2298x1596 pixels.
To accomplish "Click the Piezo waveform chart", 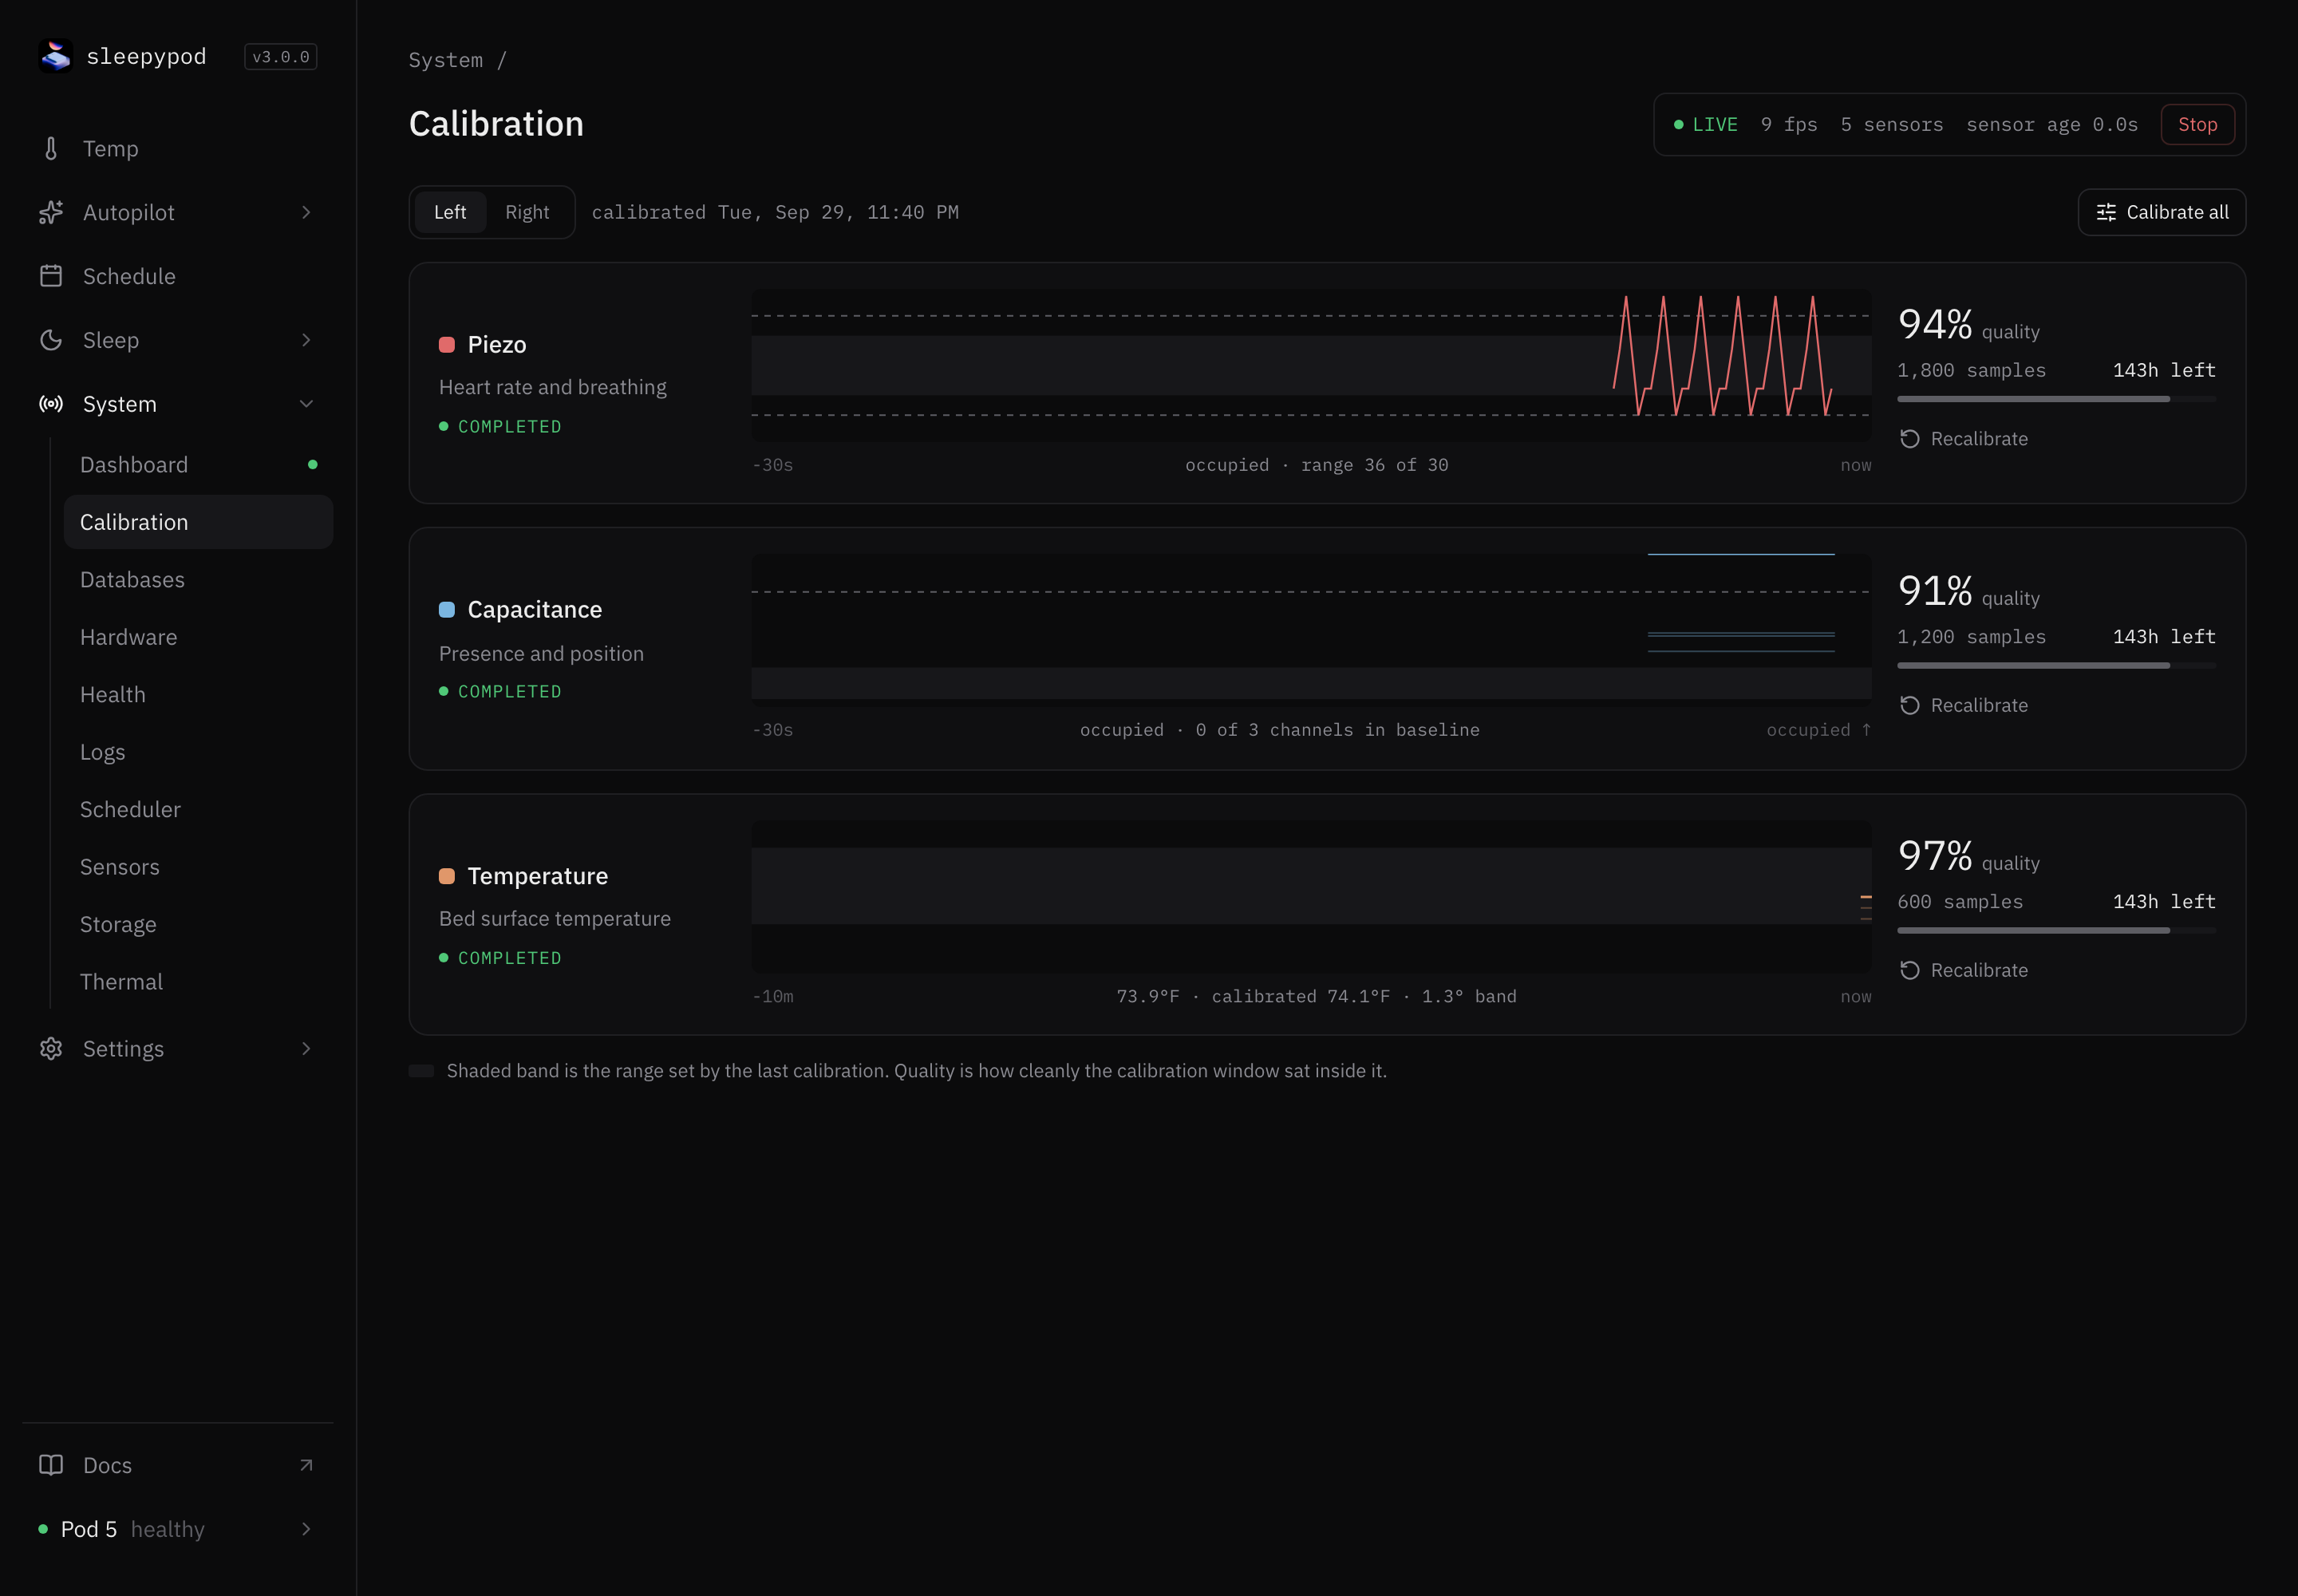I will point(1311,365).
